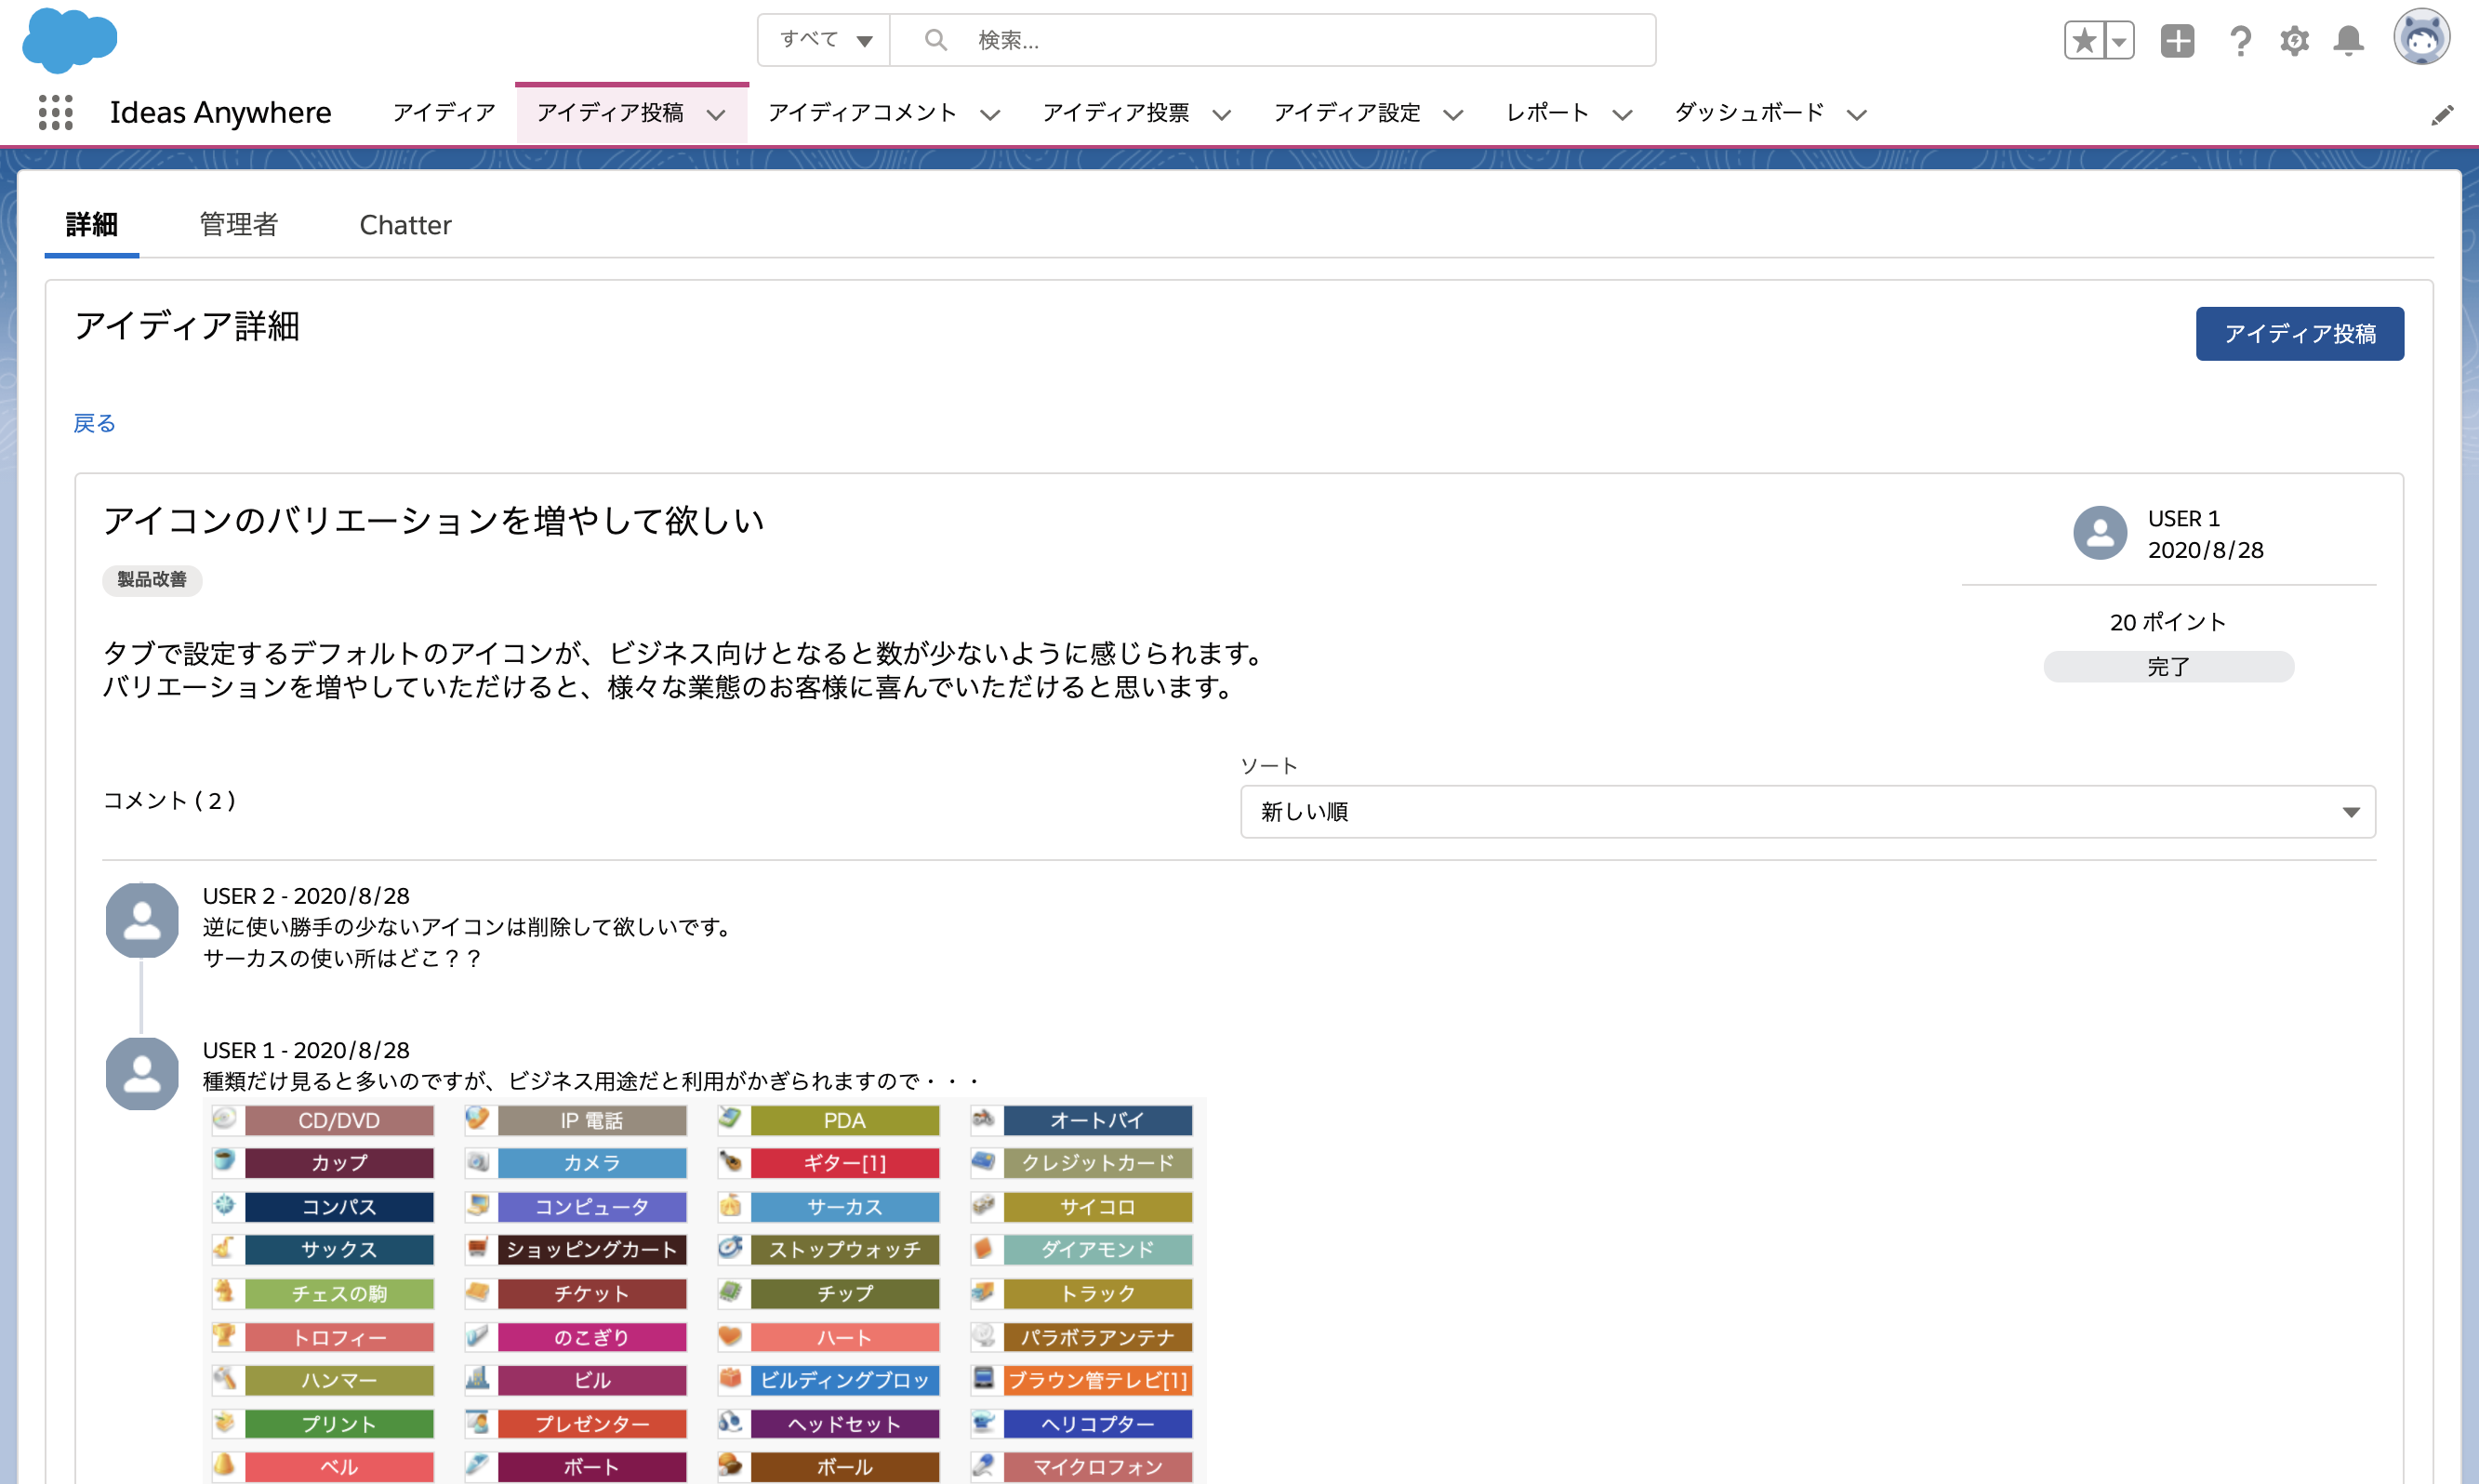
Task: Click USER 1 author avatar in the idea header
Action: (x=2100, y=533)
